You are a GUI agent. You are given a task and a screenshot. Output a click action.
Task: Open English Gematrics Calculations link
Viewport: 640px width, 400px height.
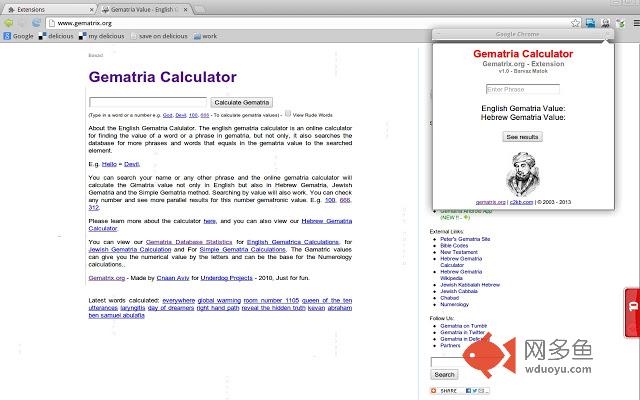(x=293, y=242)
